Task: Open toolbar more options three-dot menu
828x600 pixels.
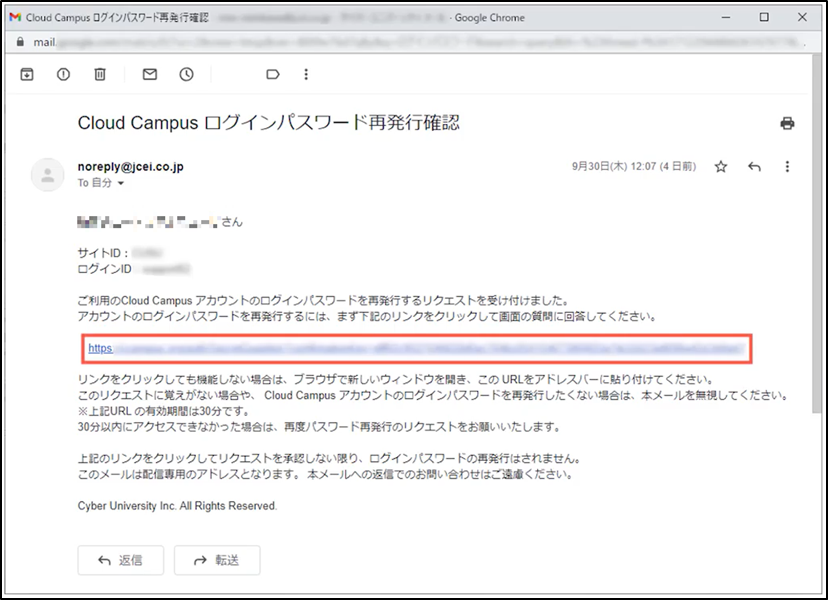Action: [306, 74]
